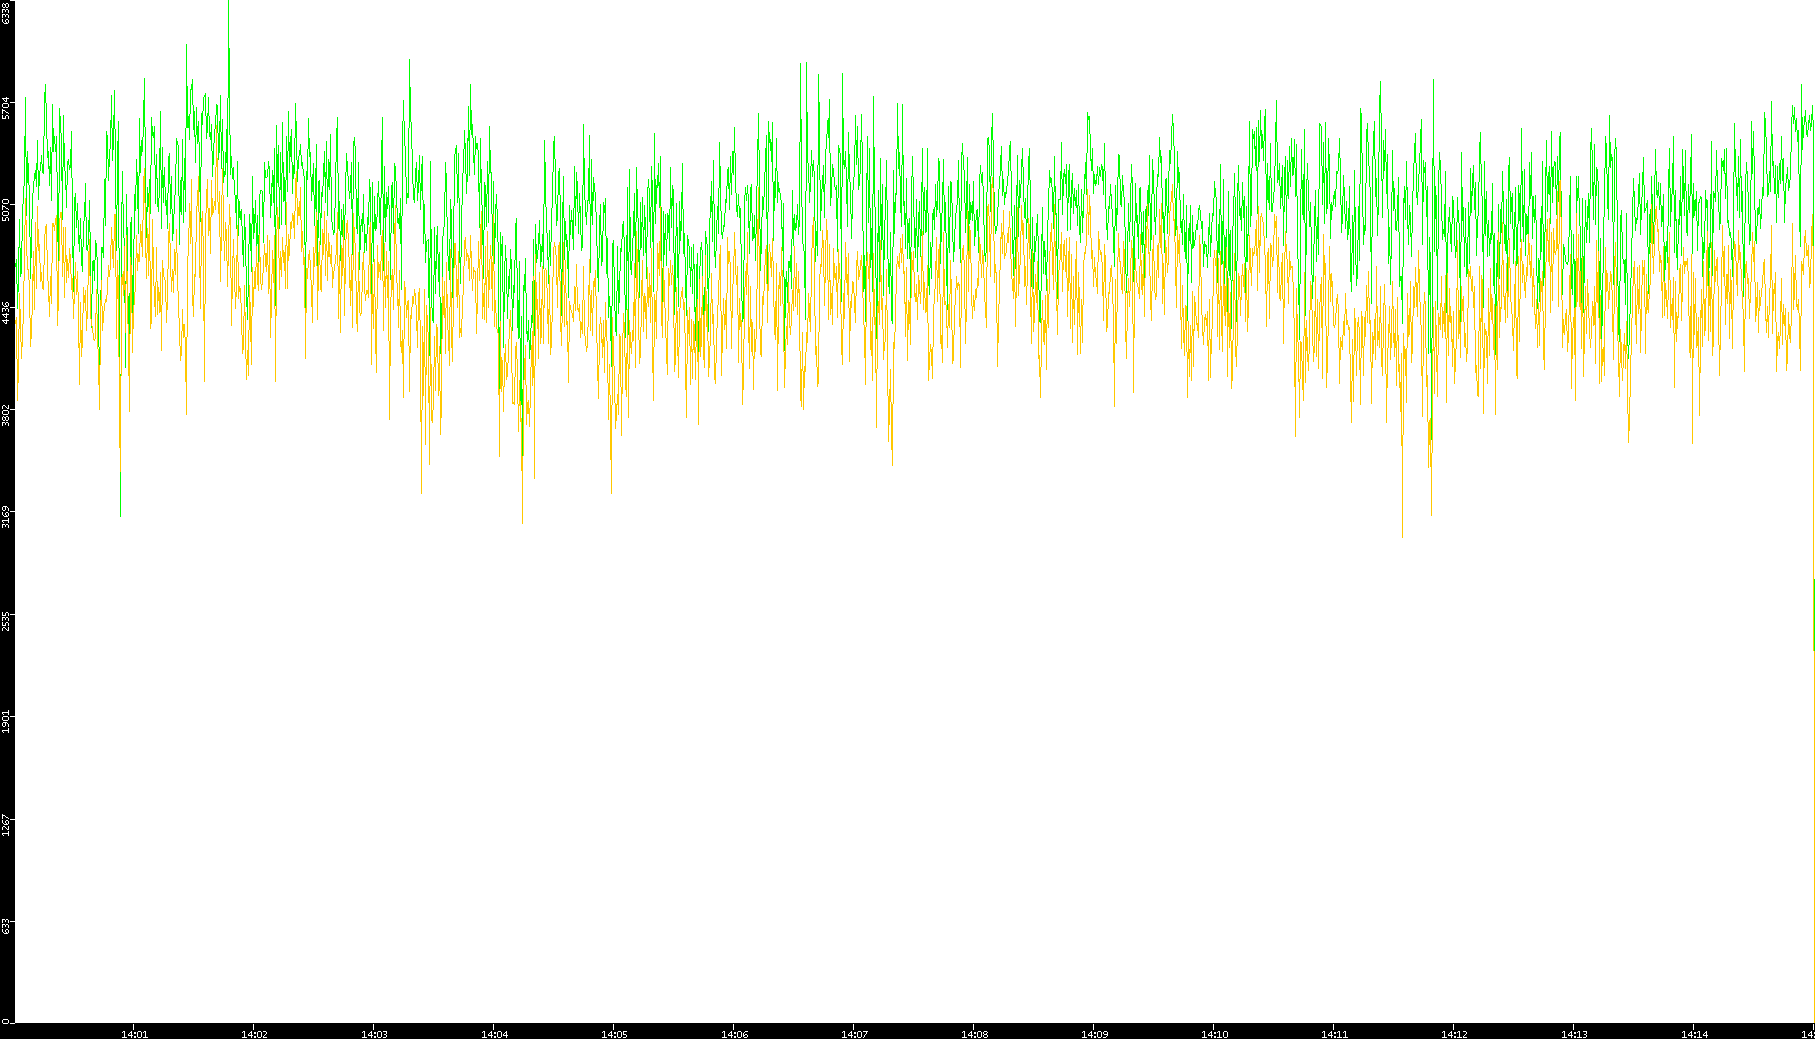
Task: Click the 1901 vertical axis label
Action: coord(7,722)
